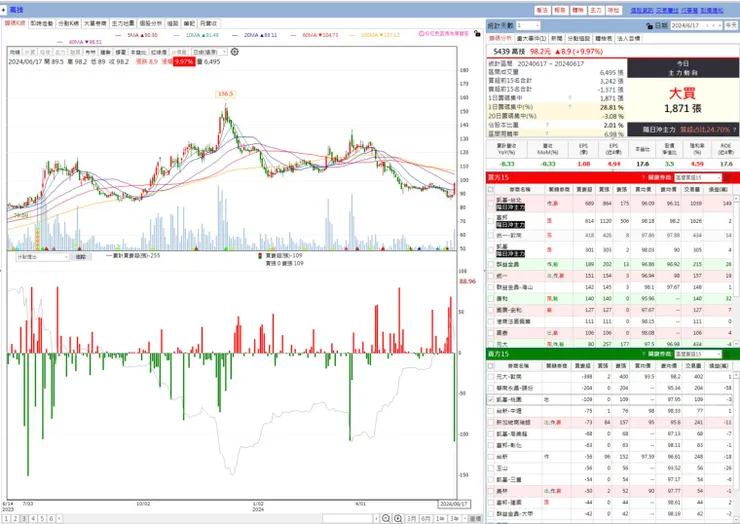This screenshot has height=524, width=740.
Task: Click the pink info hint icon above chart
Action: (x=421, y=34)
